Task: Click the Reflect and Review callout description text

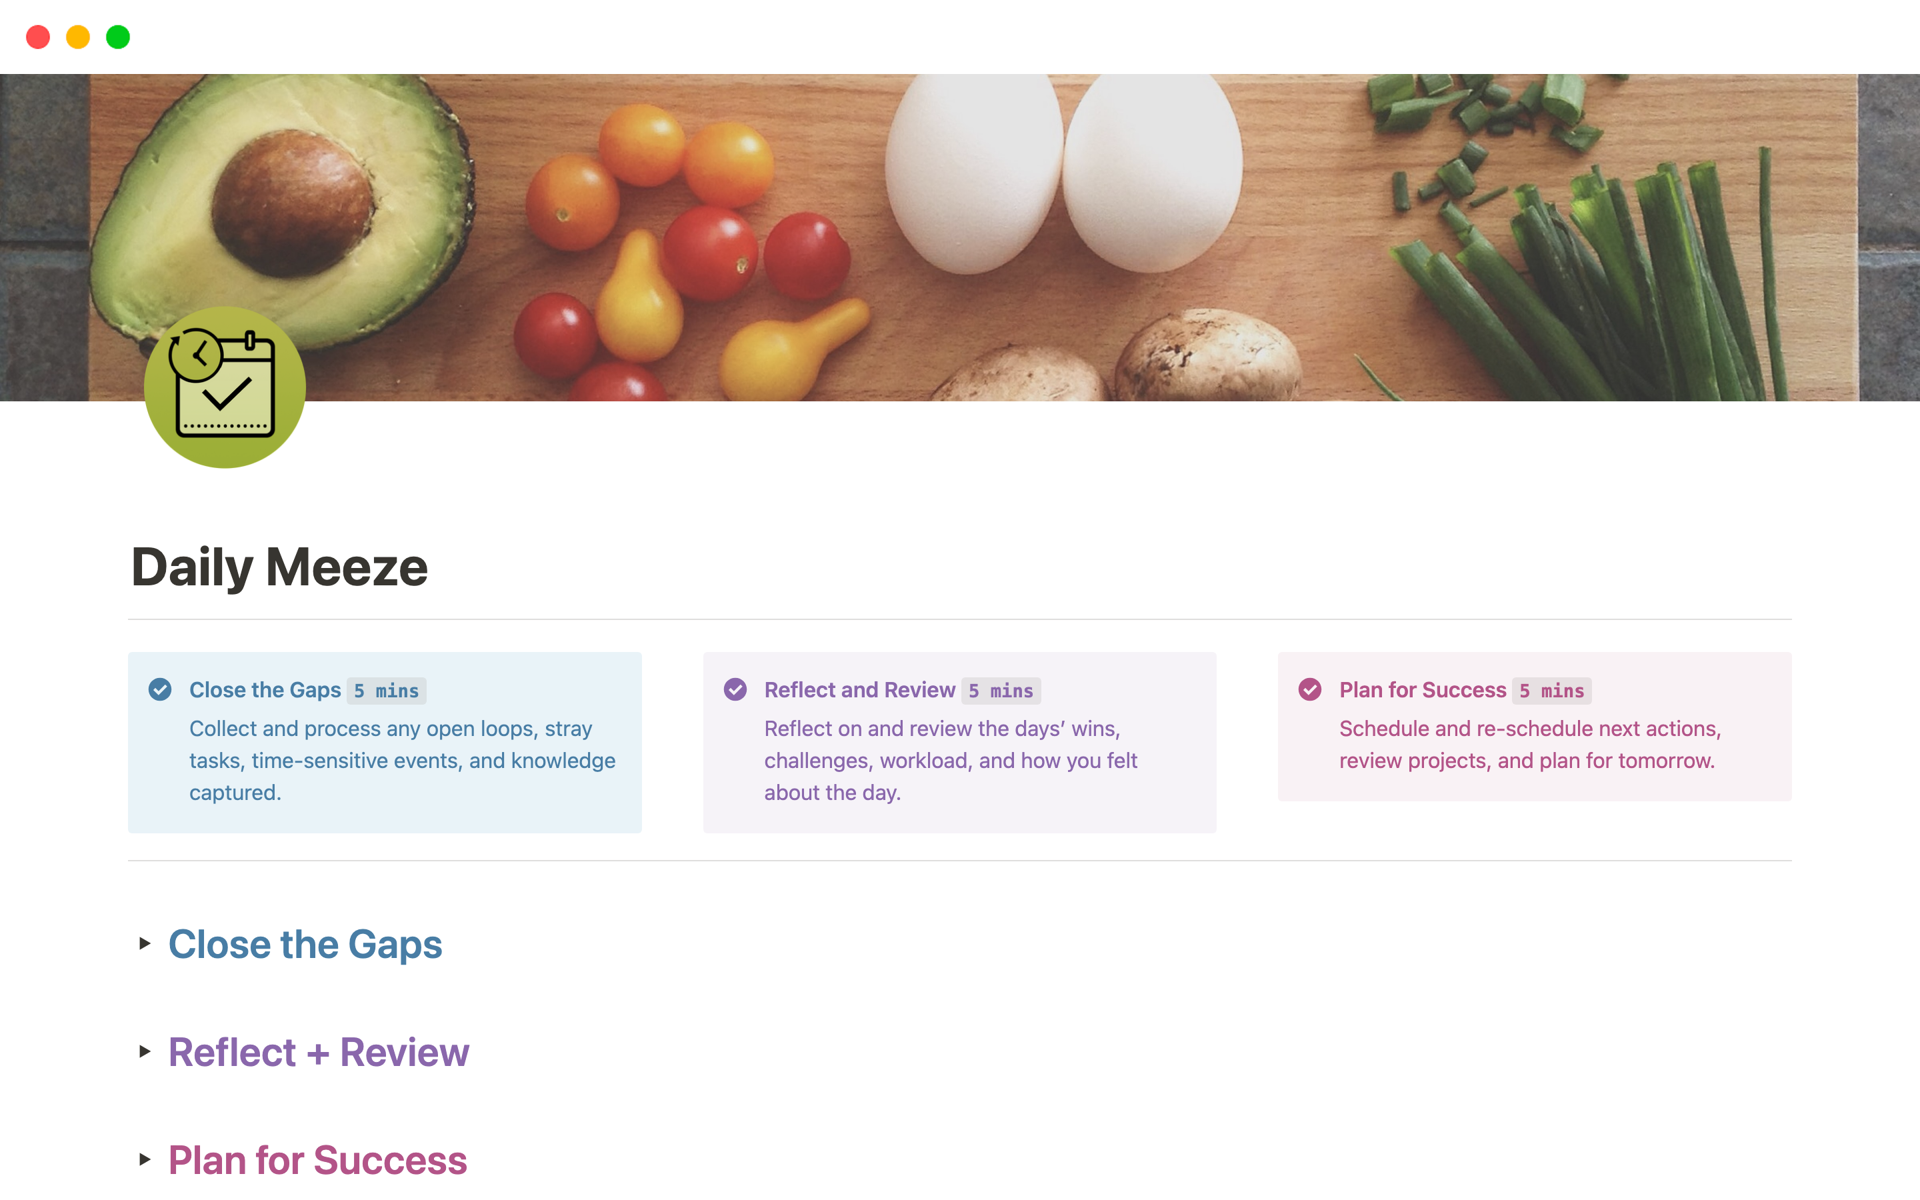Action: tap(950, 760)
